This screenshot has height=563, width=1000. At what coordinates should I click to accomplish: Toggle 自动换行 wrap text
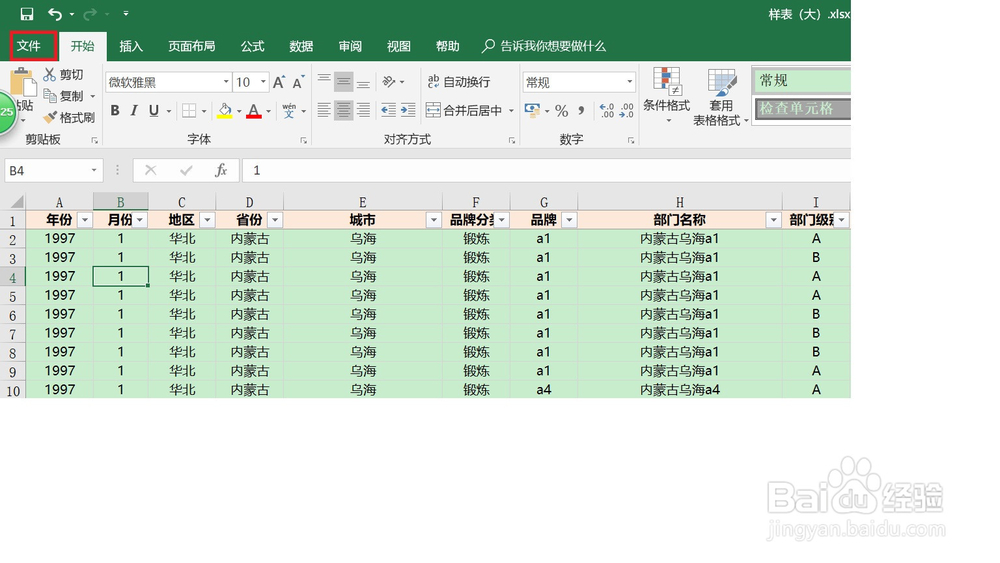click(459, 82)
